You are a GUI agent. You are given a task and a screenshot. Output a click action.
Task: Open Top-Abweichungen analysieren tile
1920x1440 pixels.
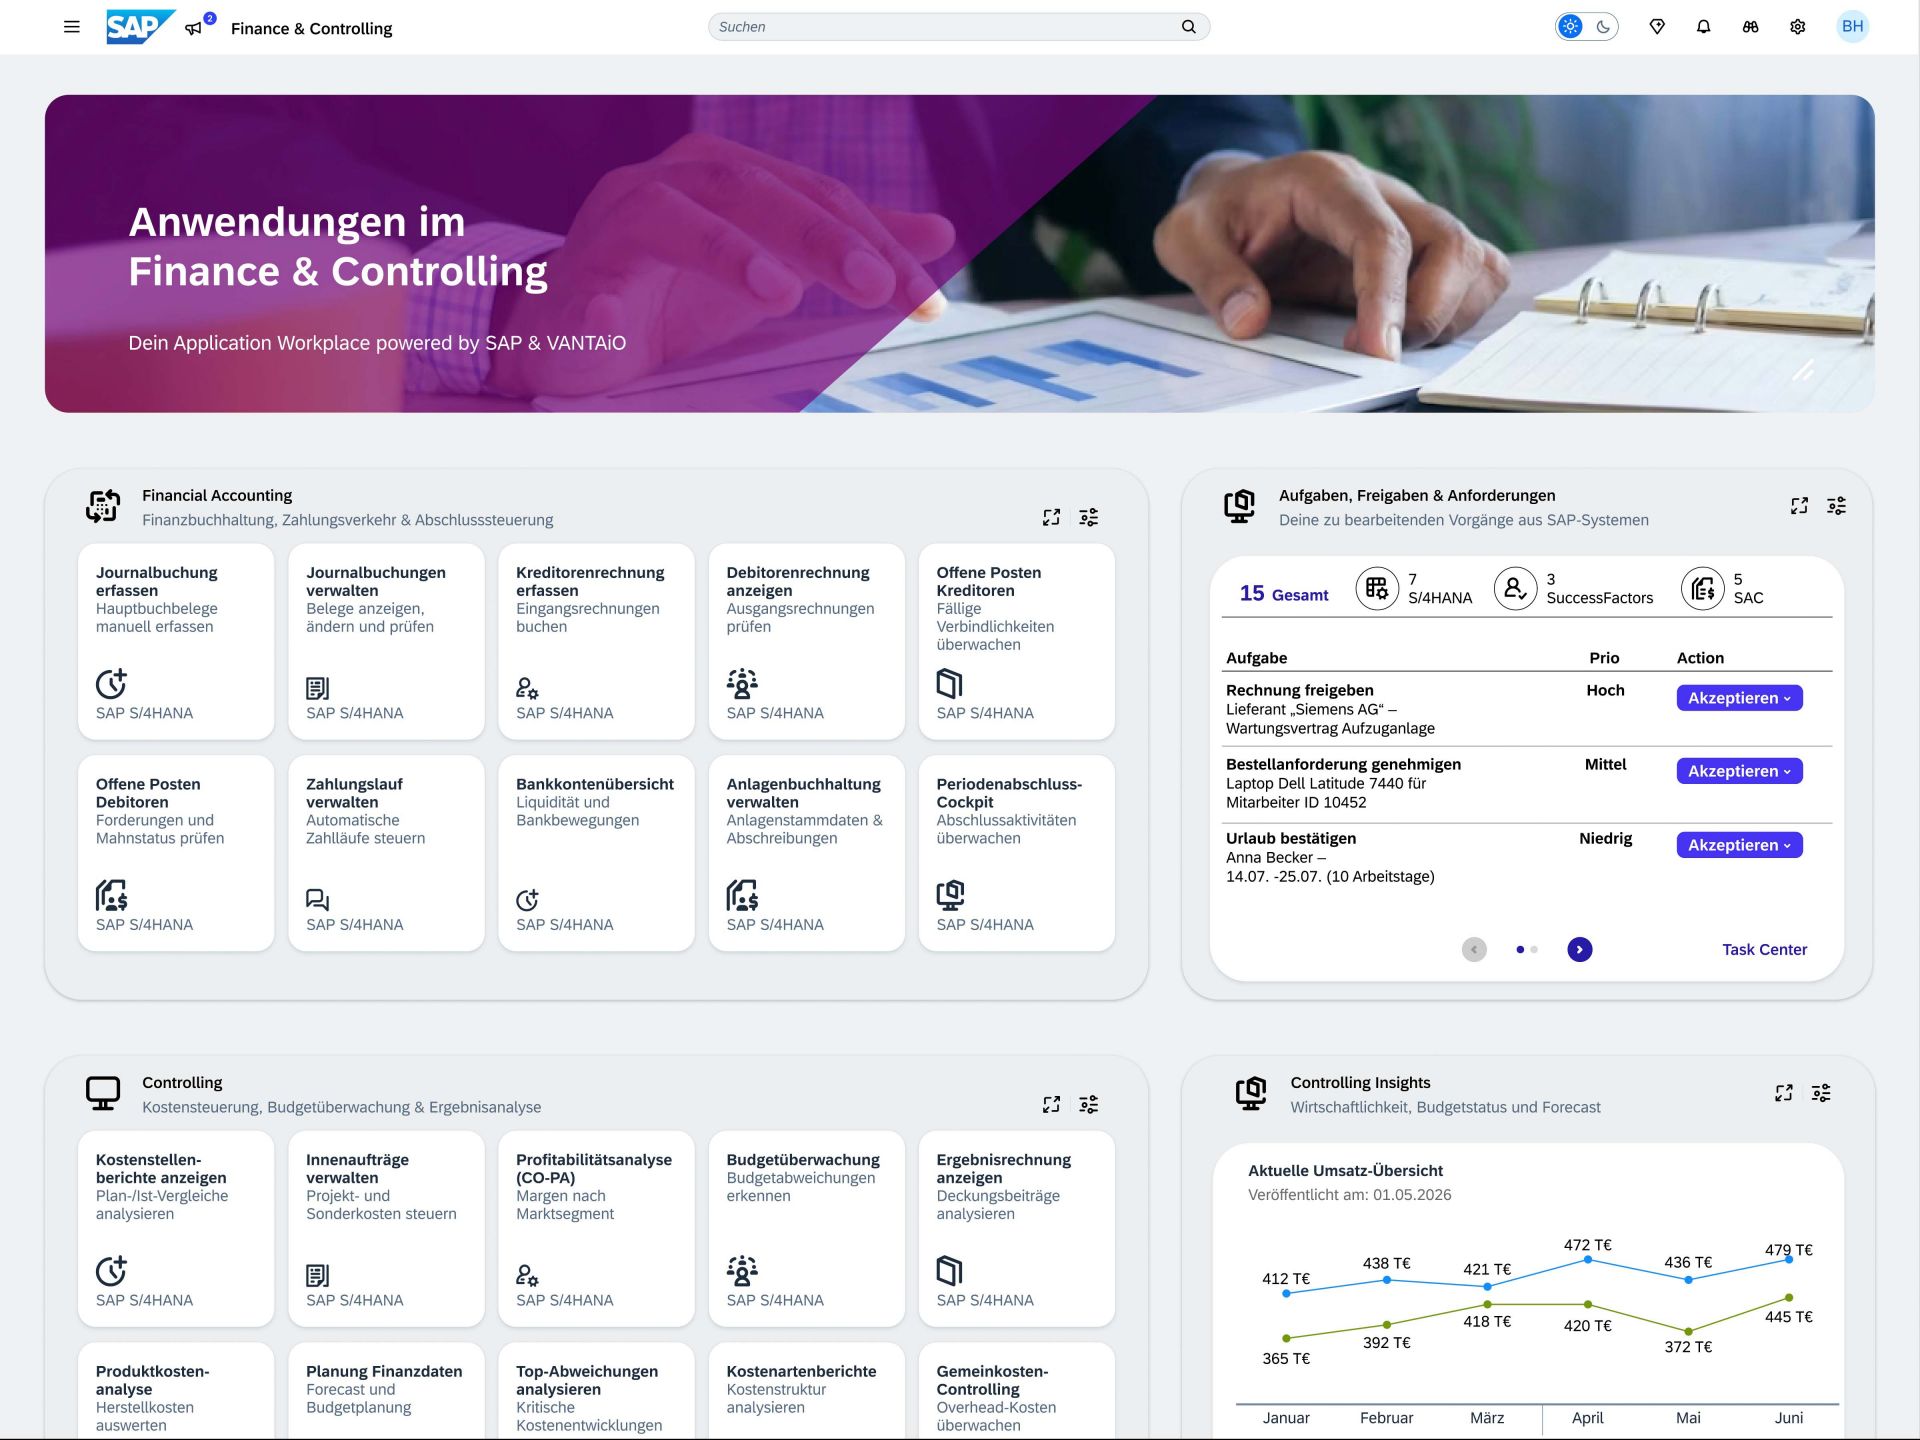tap(596, 1391)
